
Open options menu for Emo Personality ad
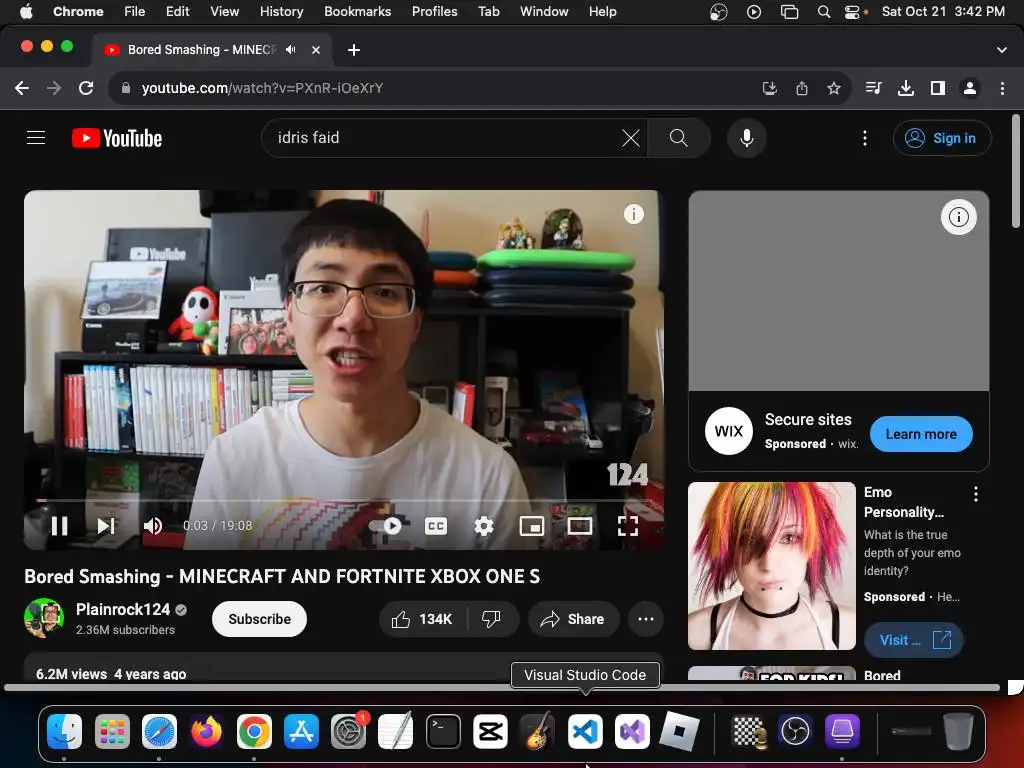pos(976,494)
